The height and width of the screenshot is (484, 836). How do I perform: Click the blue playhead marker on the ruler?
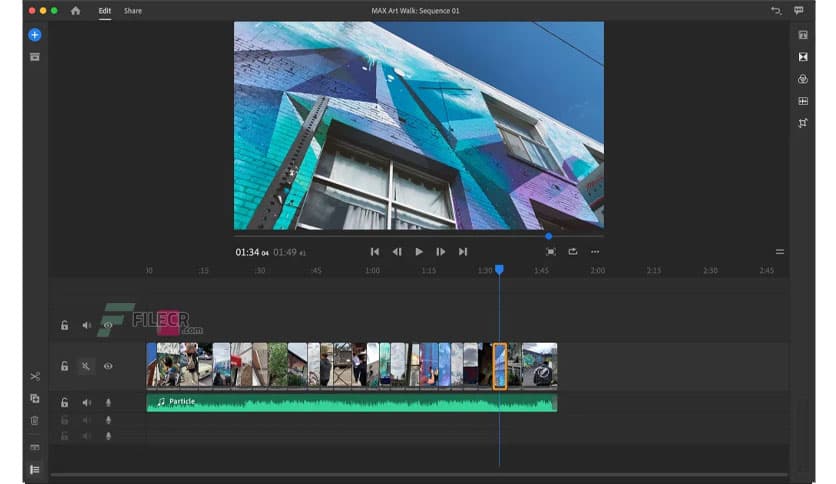(499, 270)
